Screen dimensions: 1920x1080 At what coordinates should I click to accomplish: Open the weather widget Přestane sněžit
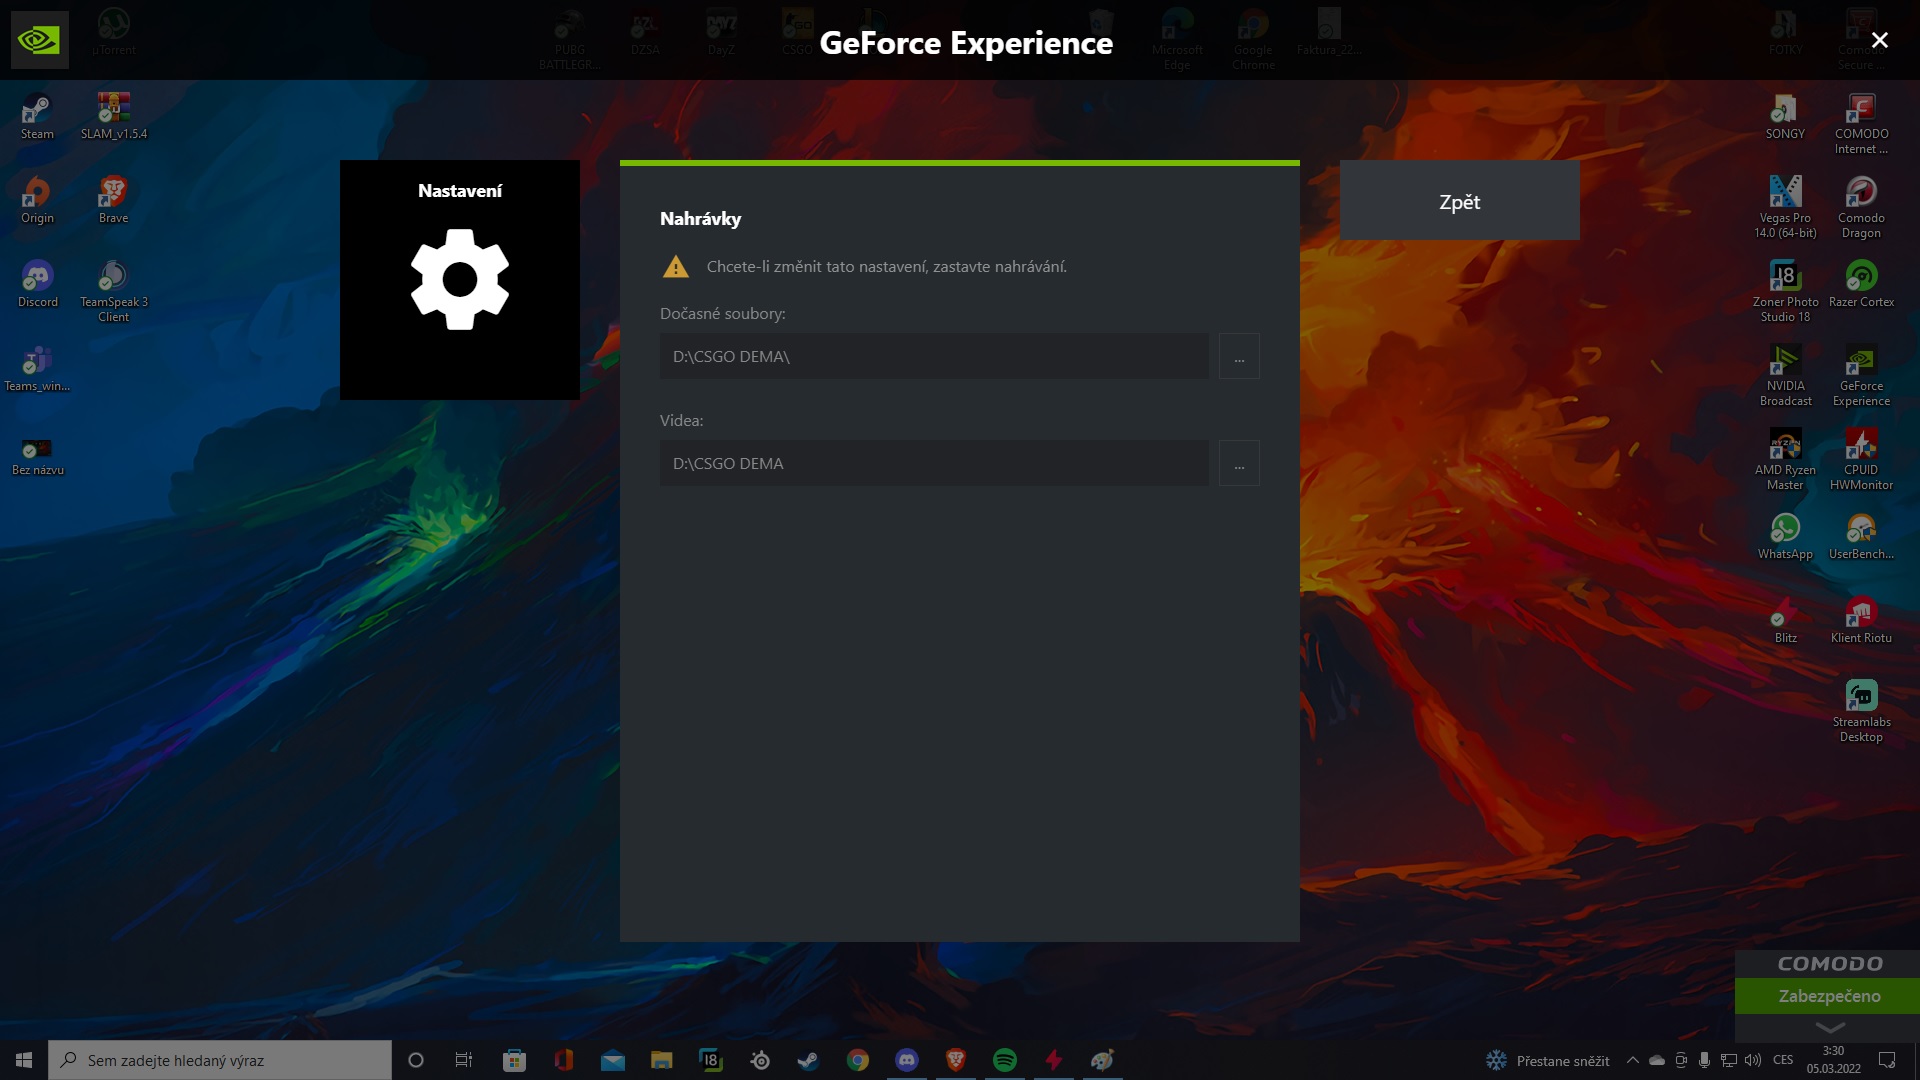pos(1548,1060)
